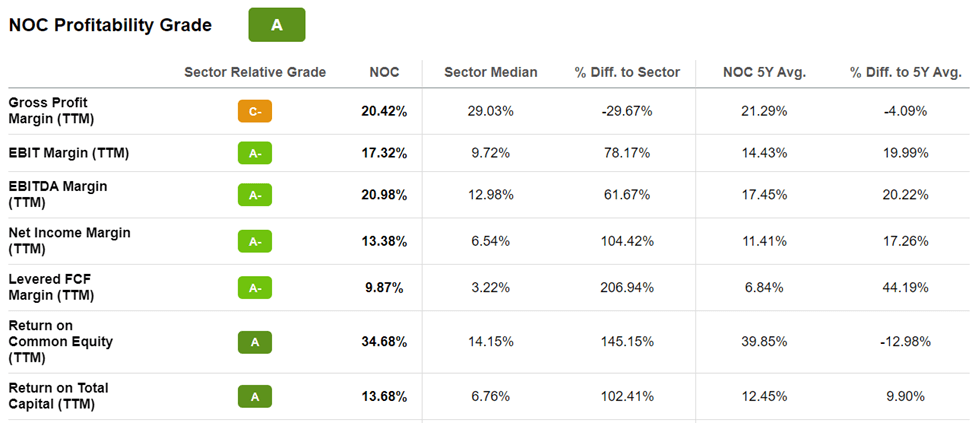
Task: Click the % Diff. to Sector column header
Action: pyautogui.click(x=627, y=72)
